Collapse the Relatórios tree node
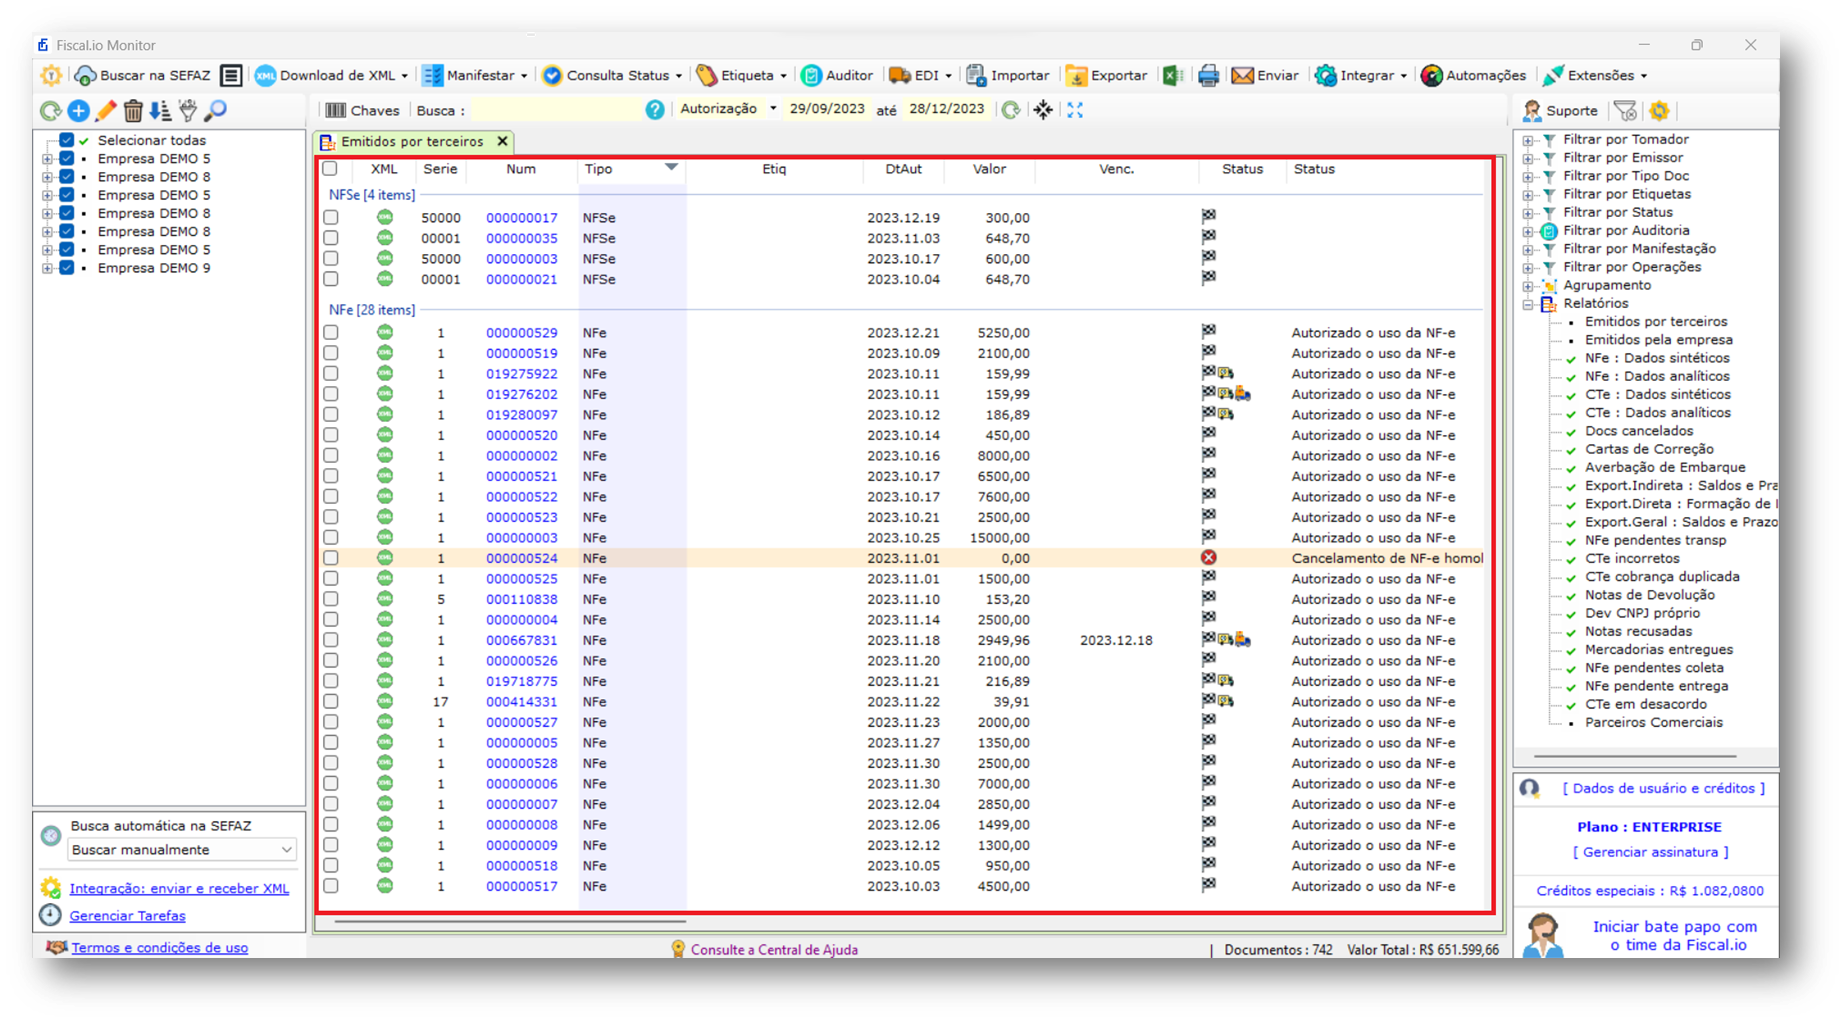 pyautogui.click(x=1528, y=304)
